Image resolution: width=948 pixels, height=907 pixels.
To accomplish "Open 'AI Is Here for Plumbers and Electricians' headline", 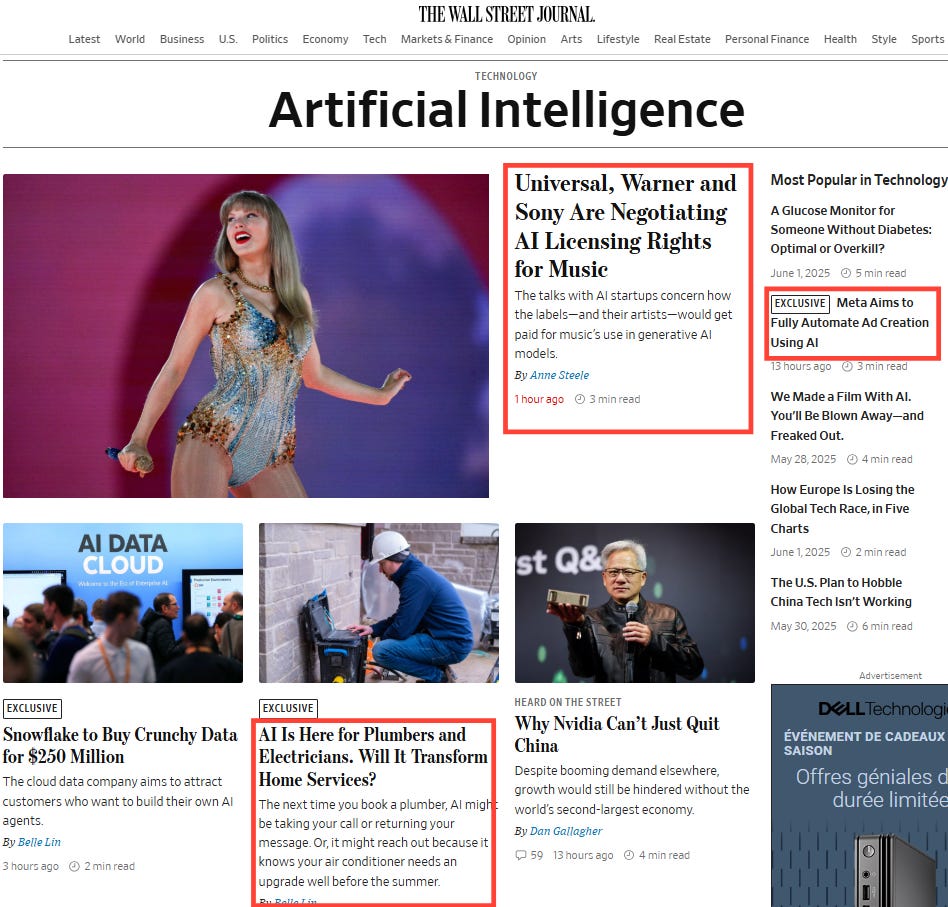I will click(373, 756).
